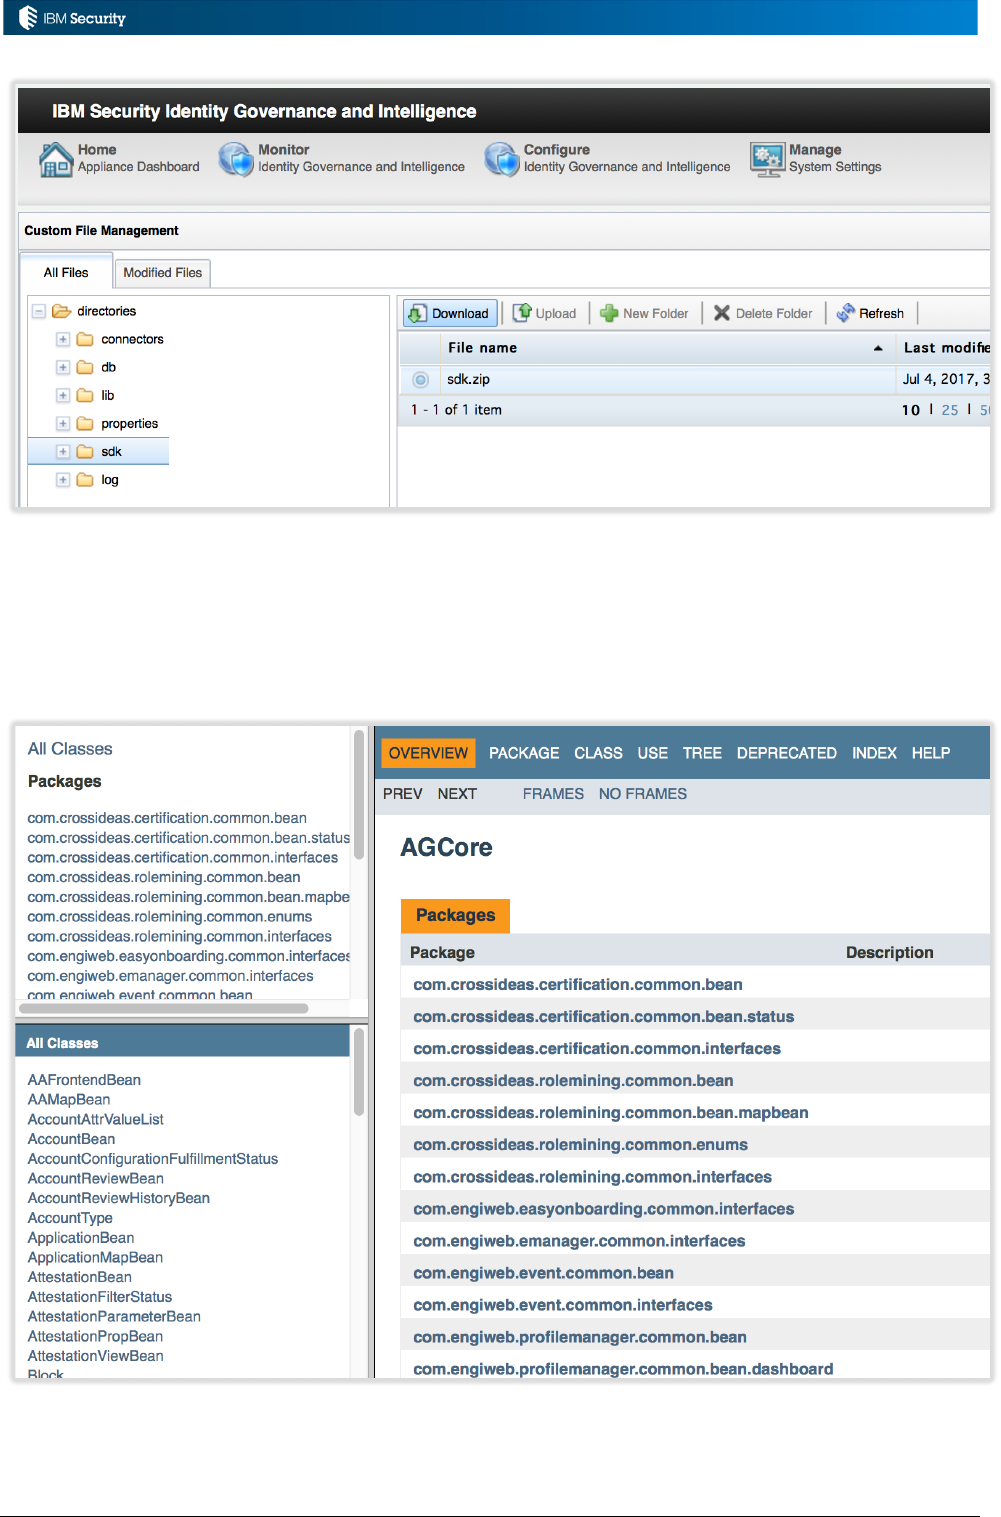This screenshot has width=1001, height=1517.
Task: Open com.crossideas.certification.common.bean in the Package table
Action: 578,985
